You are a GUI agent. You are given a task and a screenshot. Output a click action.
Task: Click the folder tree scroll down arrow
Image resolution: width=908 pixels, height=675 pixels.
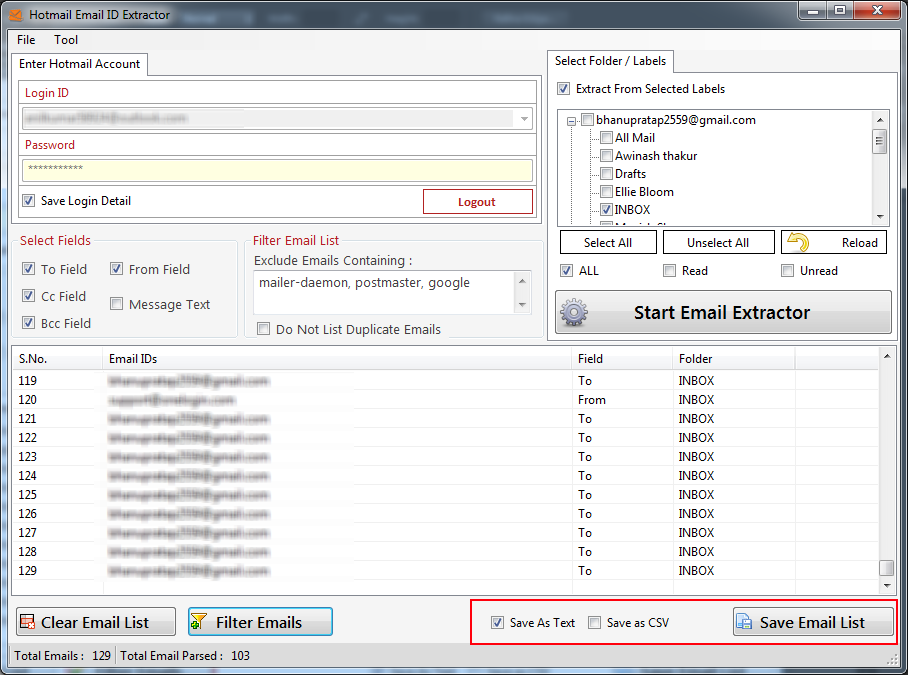tap(880, 217)
